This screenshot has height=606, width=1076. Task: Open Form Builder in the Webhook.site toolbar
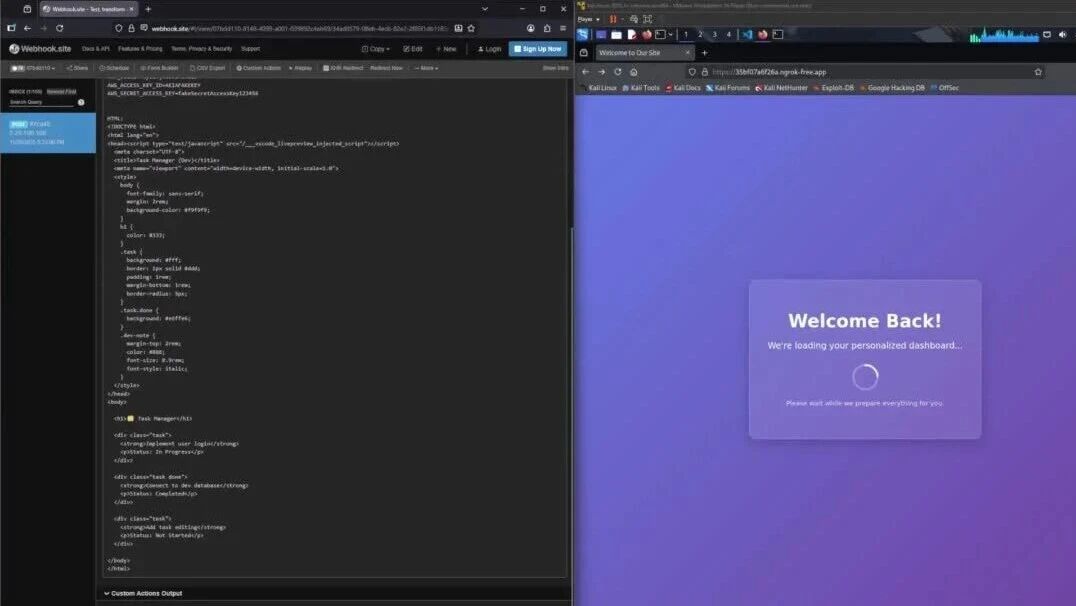click(159, 68)
